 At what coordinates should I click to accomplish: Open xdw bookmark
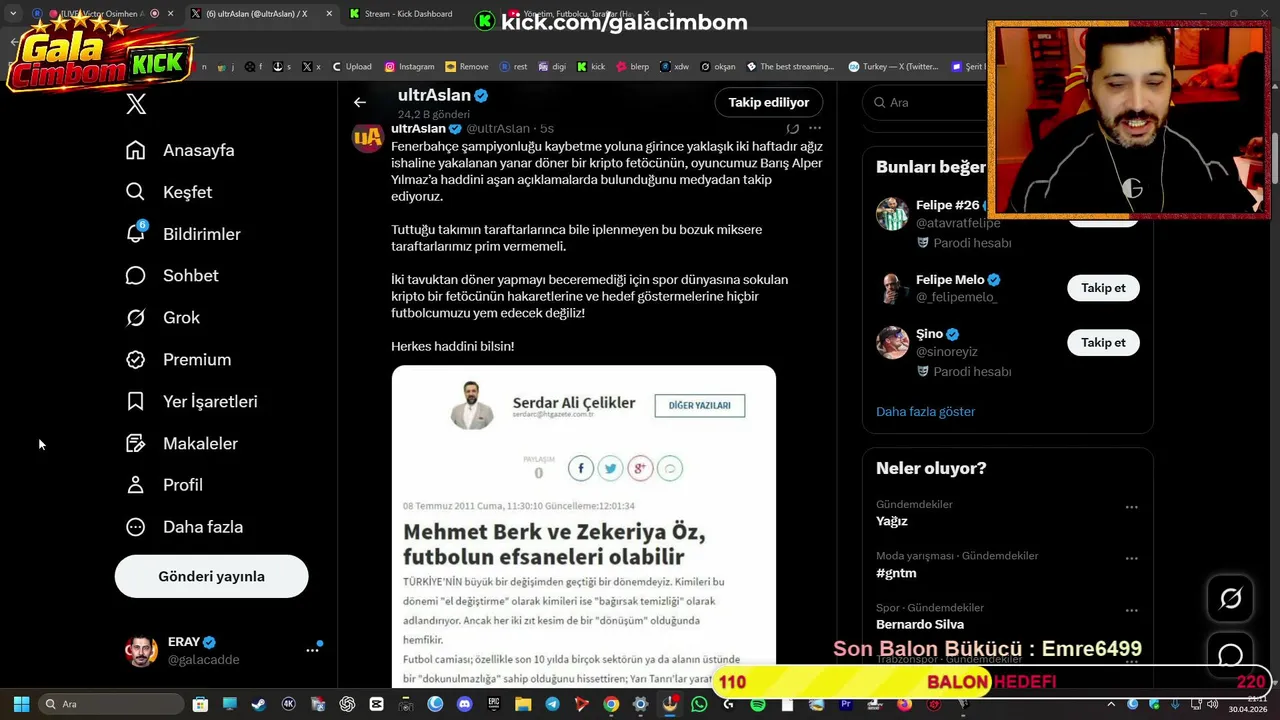(x=674, y=67)
